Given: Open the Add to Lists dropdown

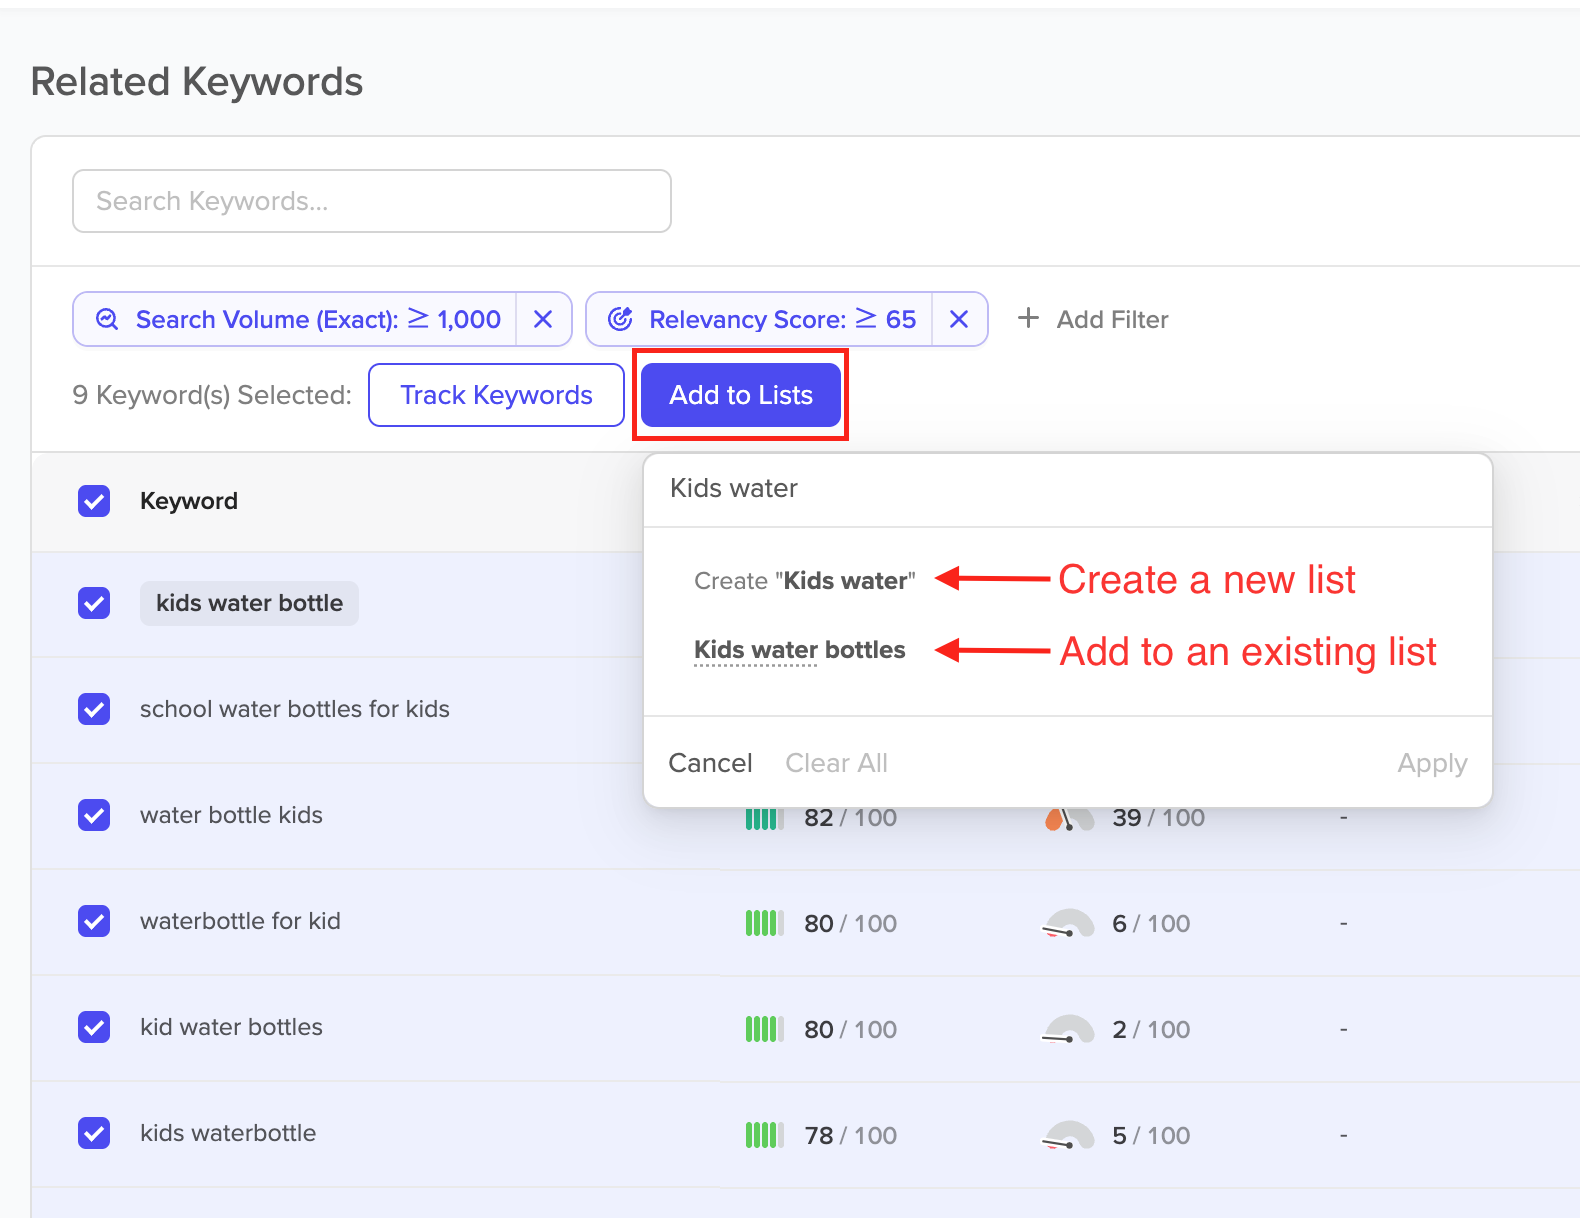Looking at the screenshot, I should pos(741,395).
